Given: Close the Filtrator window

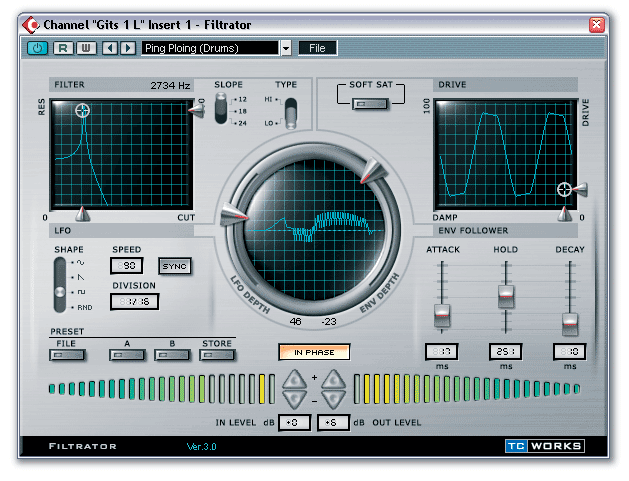Looking at the screenshot, I should [x=596, y=25].
